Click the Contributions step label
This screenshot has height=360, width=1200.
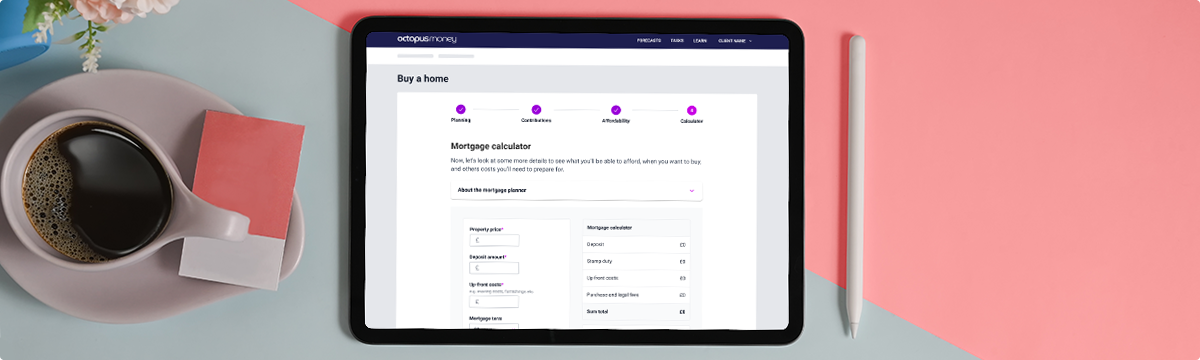(536, 121)
